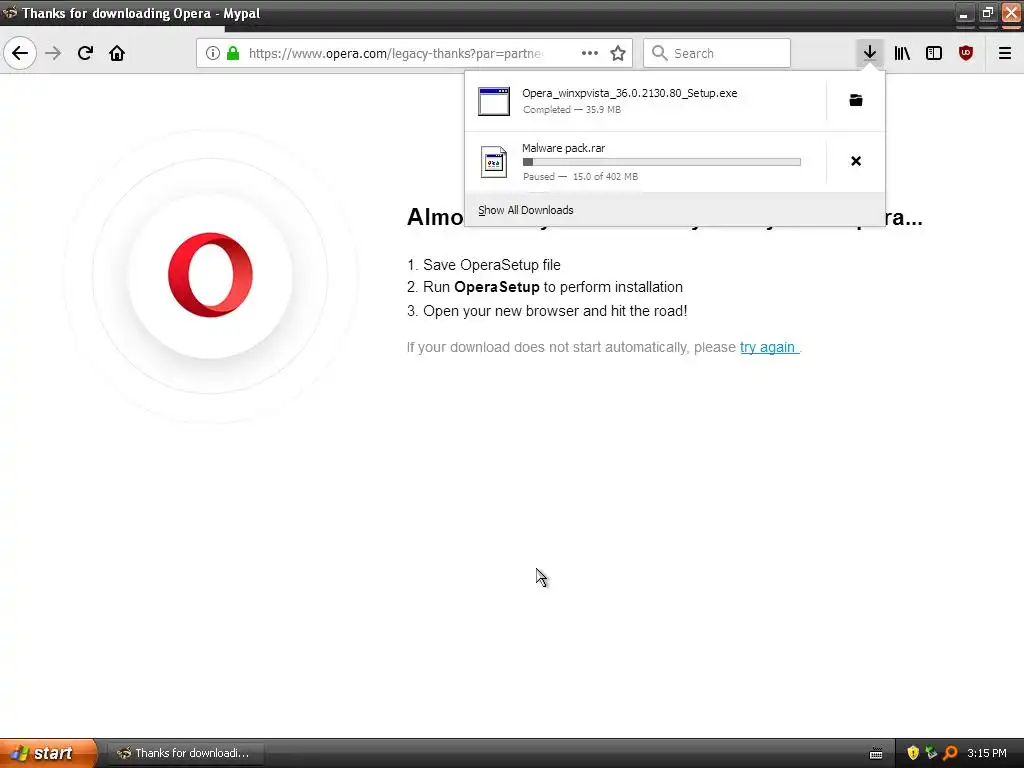Show site information icon in address bar
The width and height of the screenshot is (1024, 768).
point(213,53)
